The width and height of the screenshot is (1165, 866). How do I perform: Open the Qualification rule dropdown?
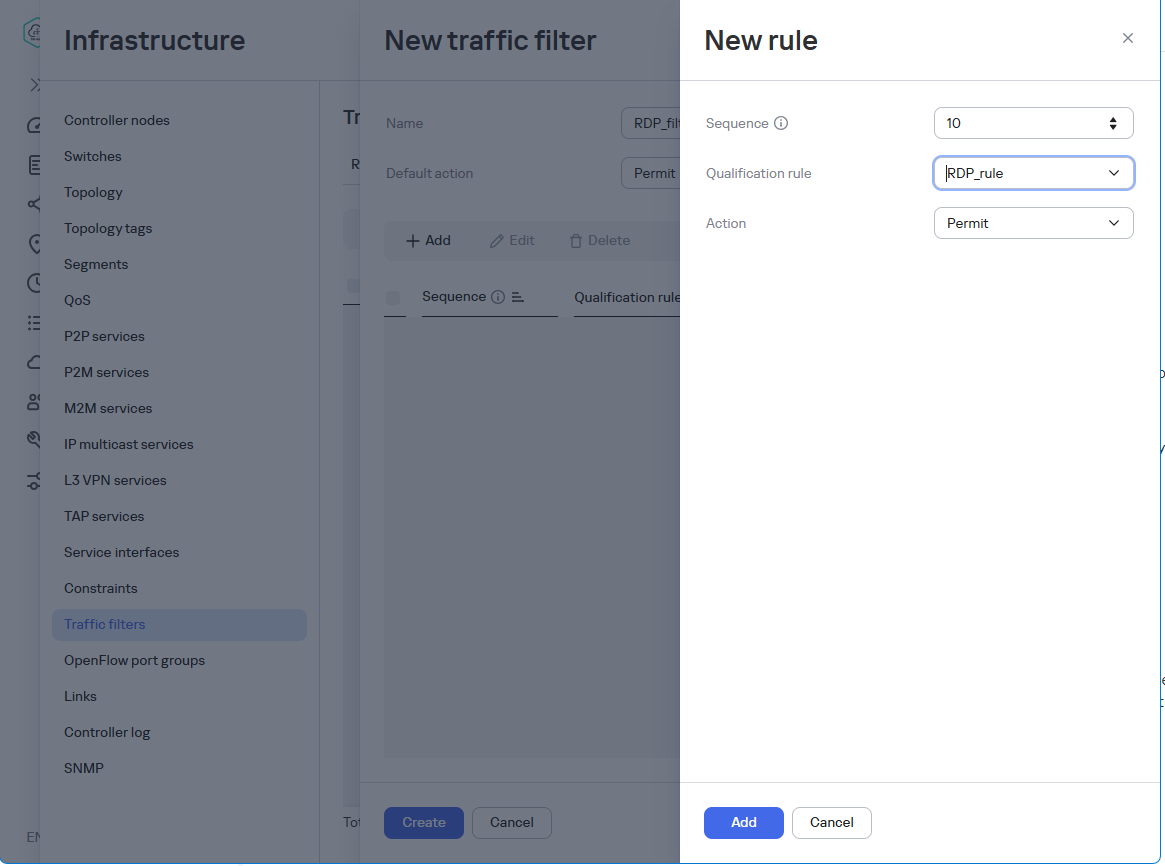click(x=1033, y=173)
